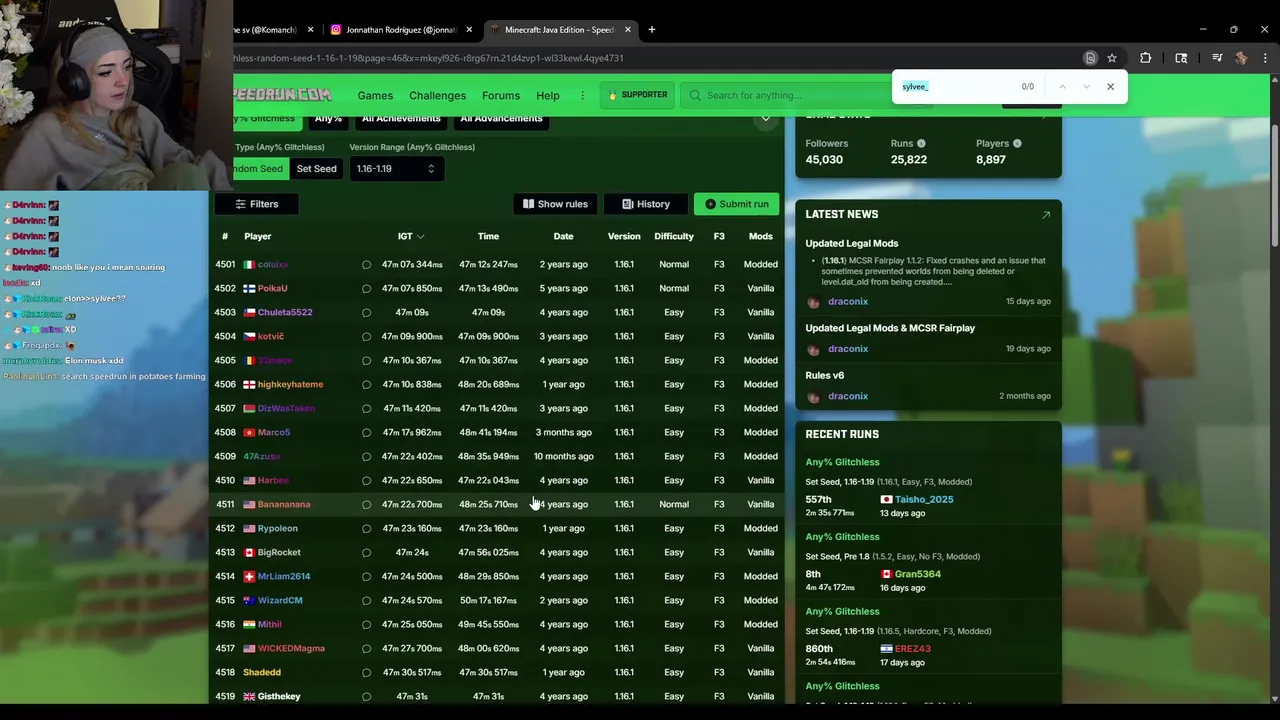Open Updated Legal Mods news link

point(852,244)
